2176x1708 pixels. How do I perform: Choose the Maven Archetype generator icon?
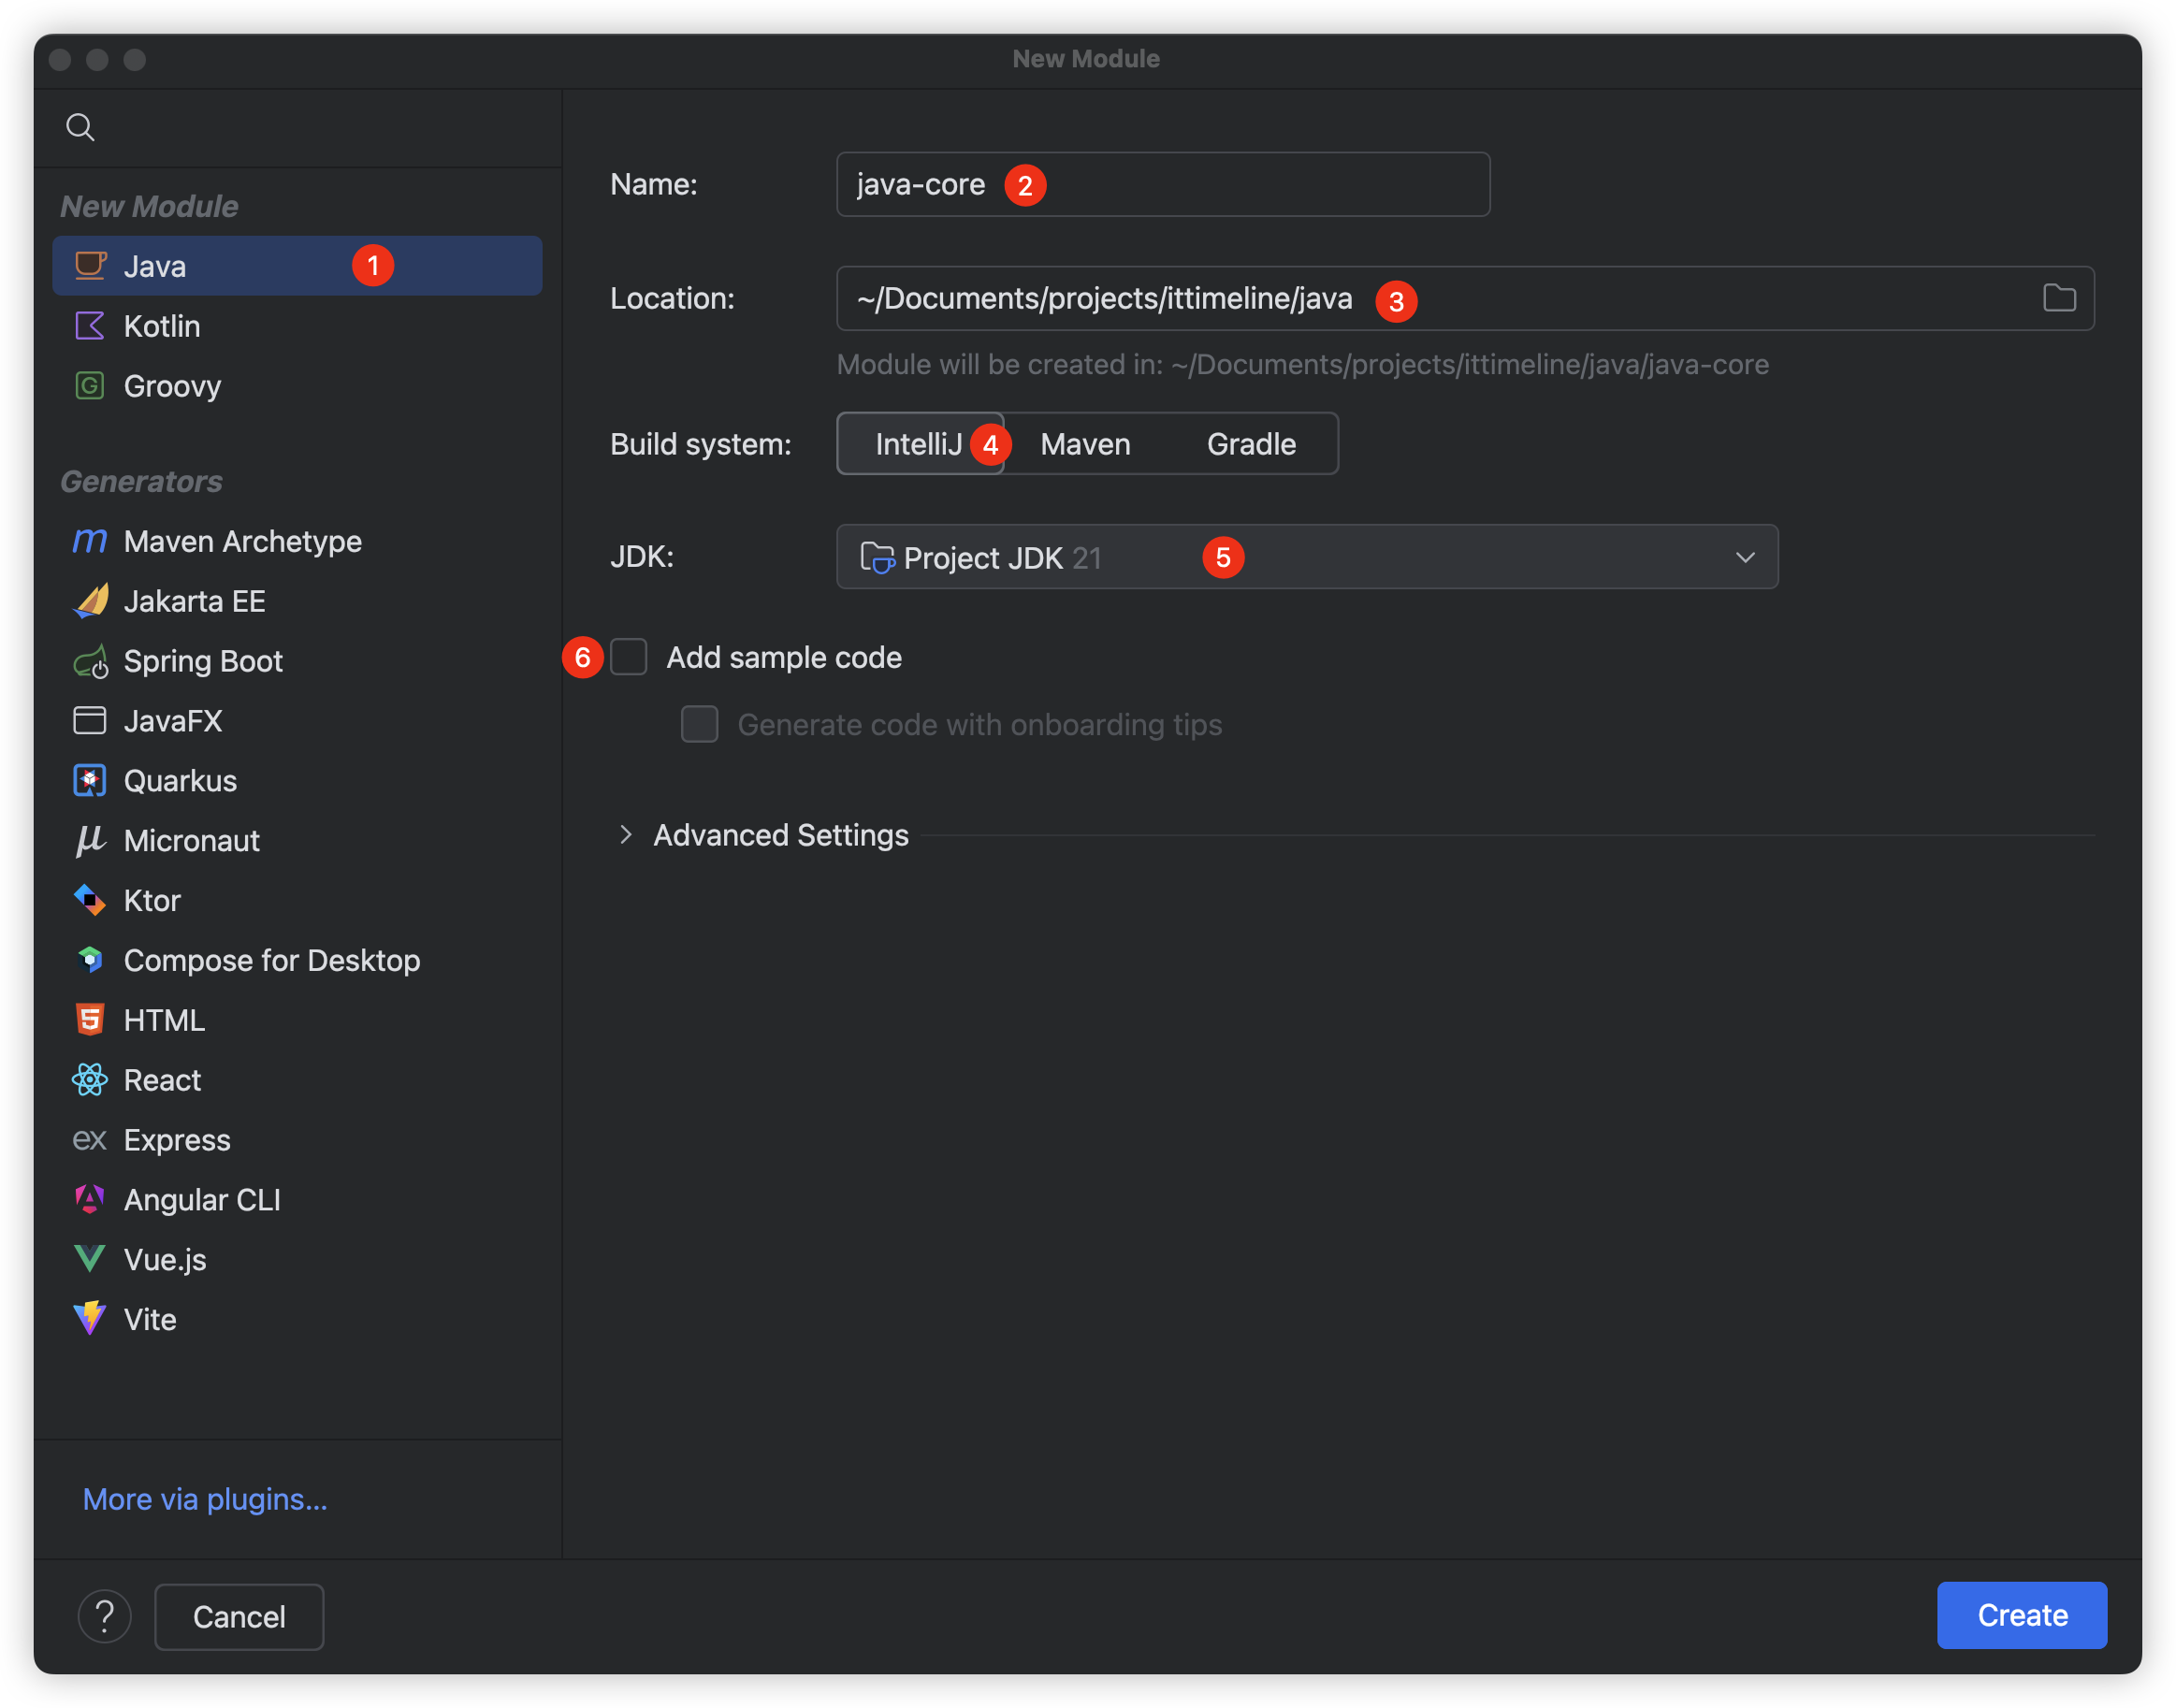tap(90, 541)
